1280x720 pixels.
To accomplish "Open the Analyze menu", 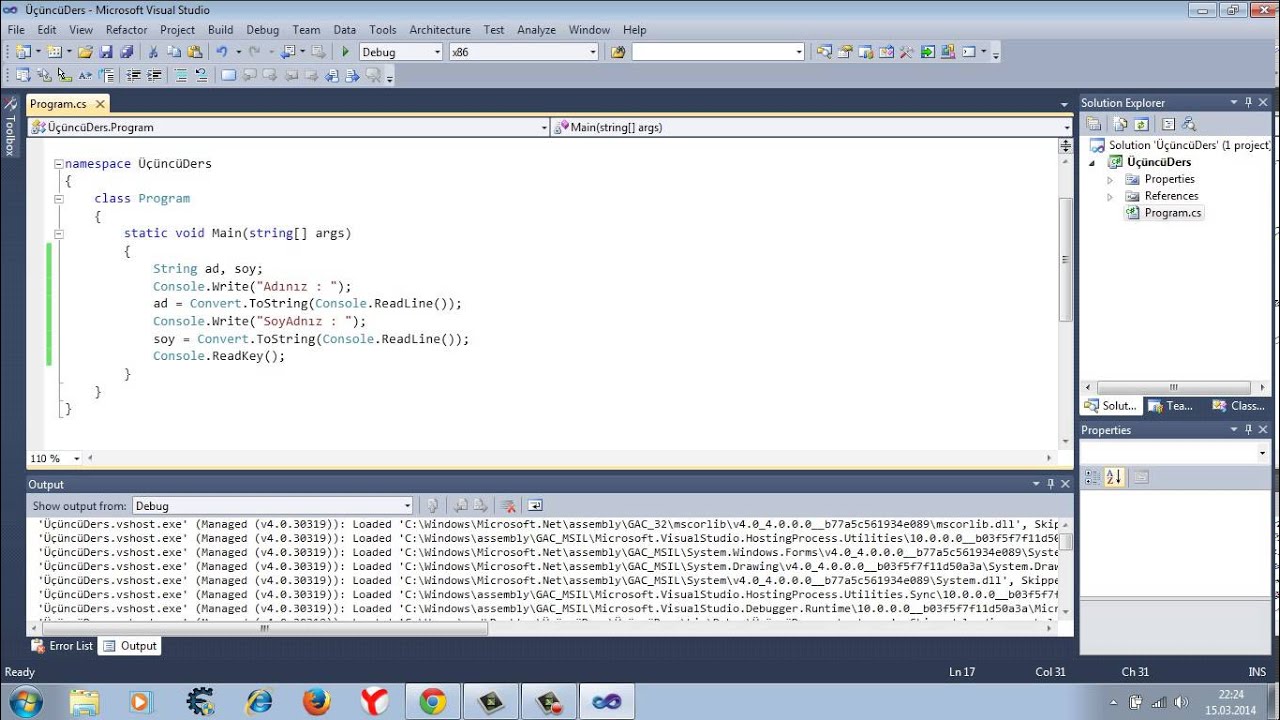I will click(537, 29).
